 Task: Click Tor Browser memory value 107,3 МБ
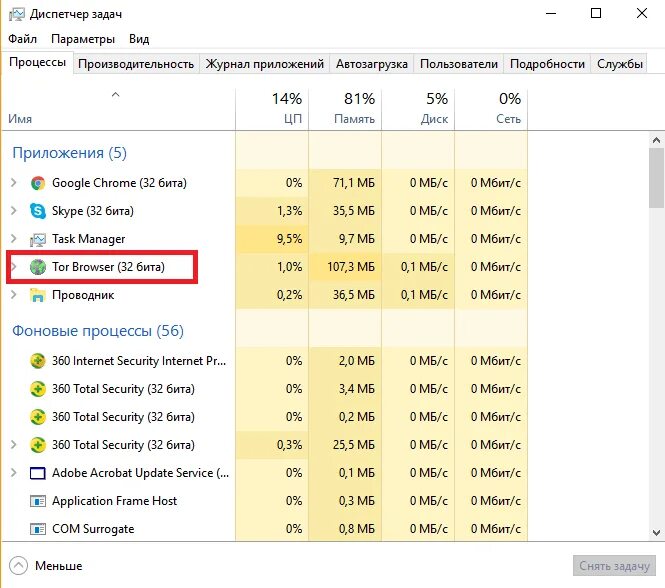(351, 267)
